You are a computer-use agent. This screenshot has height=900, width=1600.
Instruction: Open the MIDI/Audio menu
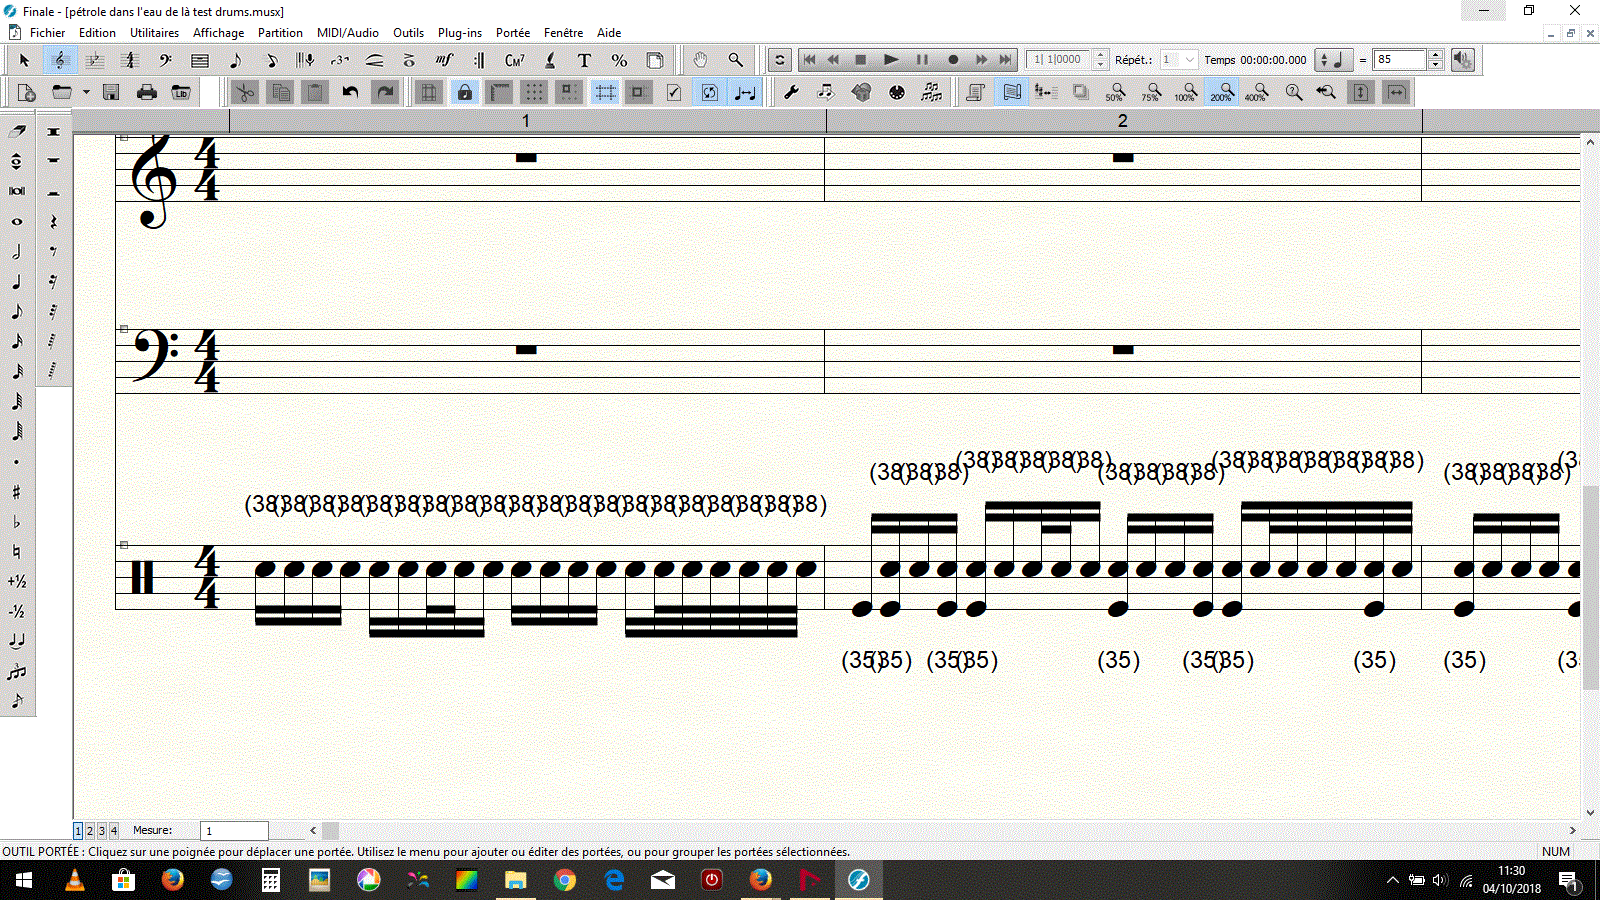coord(347,33)
